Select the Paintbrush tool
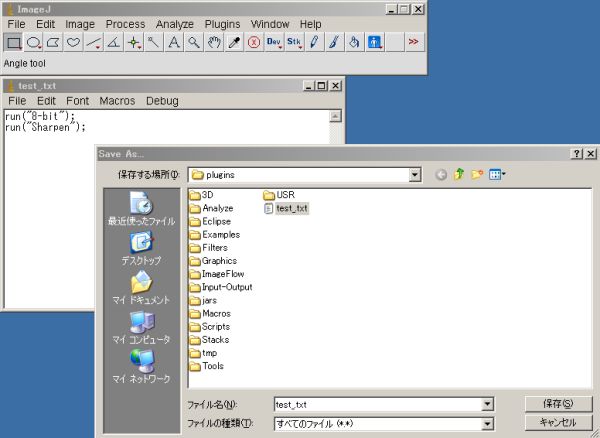The height and width of the screenshot is (438, 600). pyautogui.click(x=334, y=42)
